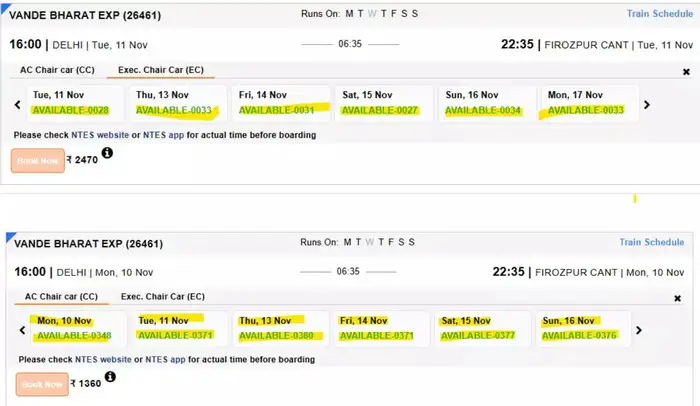Switch to Exec. Chair Car tab in ₹ 1360 panel

coord(162,296)
